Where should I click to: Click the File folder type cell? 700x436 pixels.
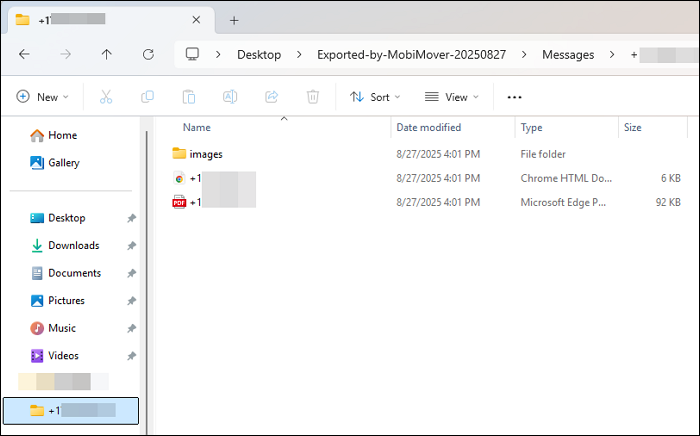(x=543, y=154)
